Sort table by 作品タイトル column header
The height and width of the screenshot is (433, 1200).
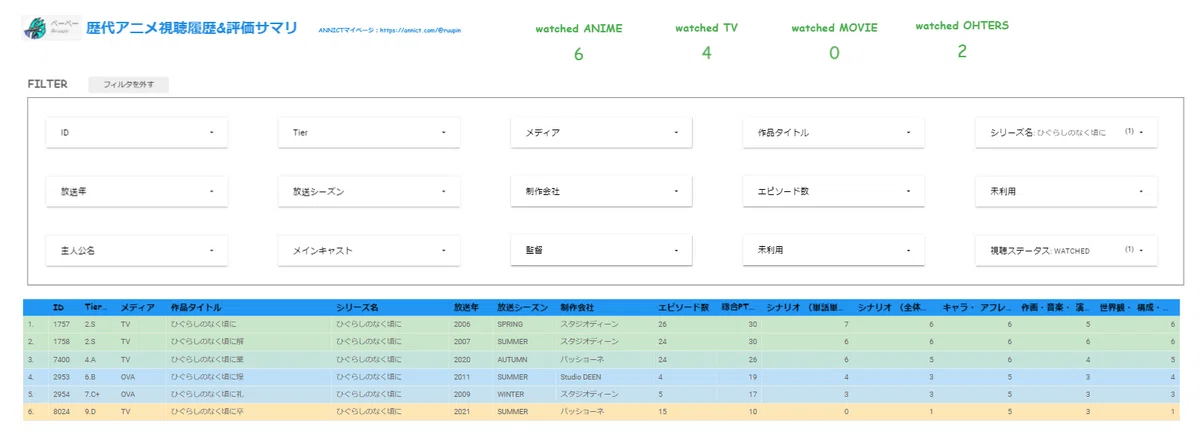coord(196,308)
